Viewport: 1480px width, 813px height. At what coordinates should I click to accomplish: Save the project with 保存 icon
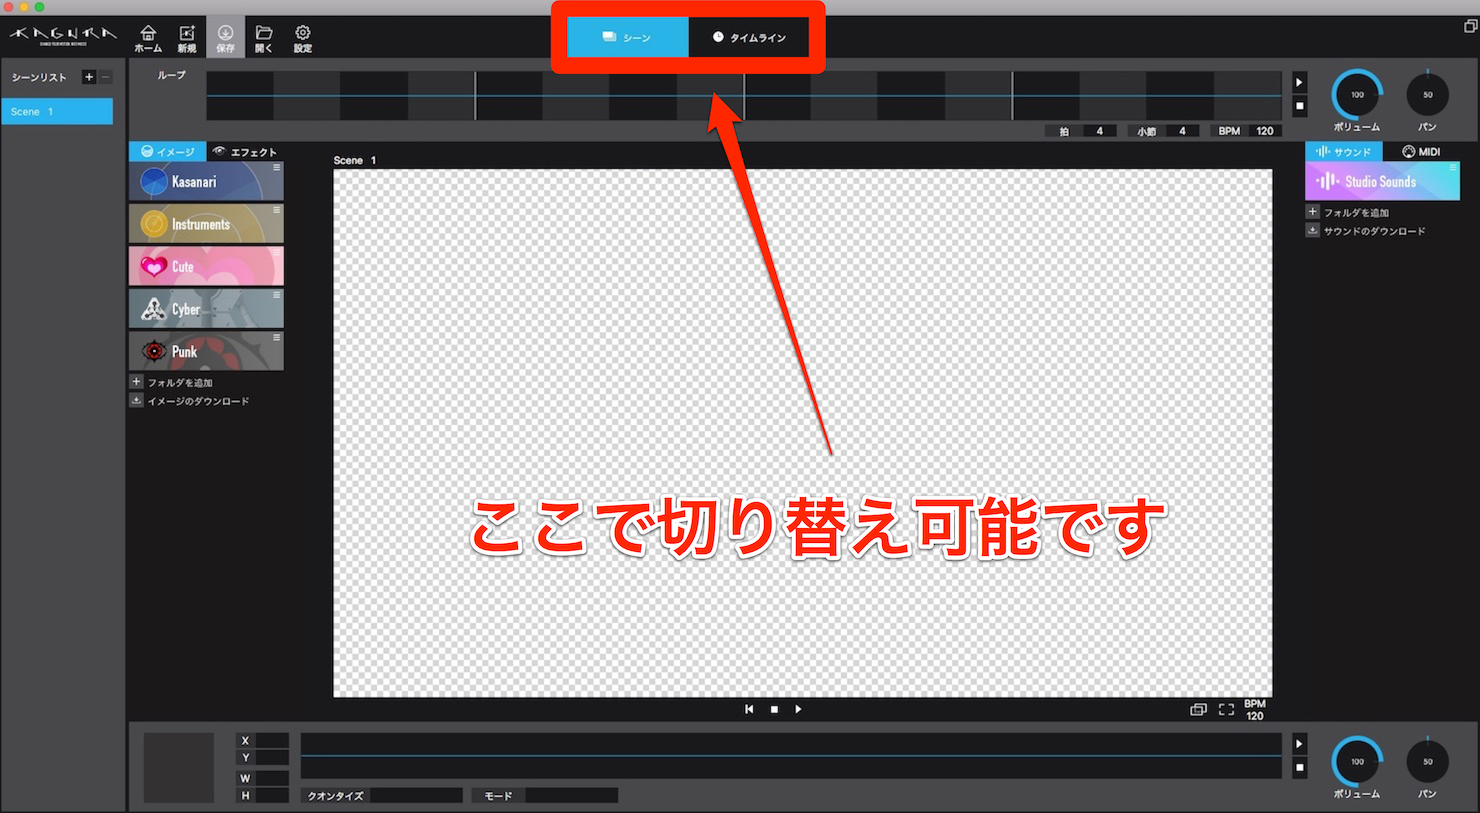tap(226, 38)
